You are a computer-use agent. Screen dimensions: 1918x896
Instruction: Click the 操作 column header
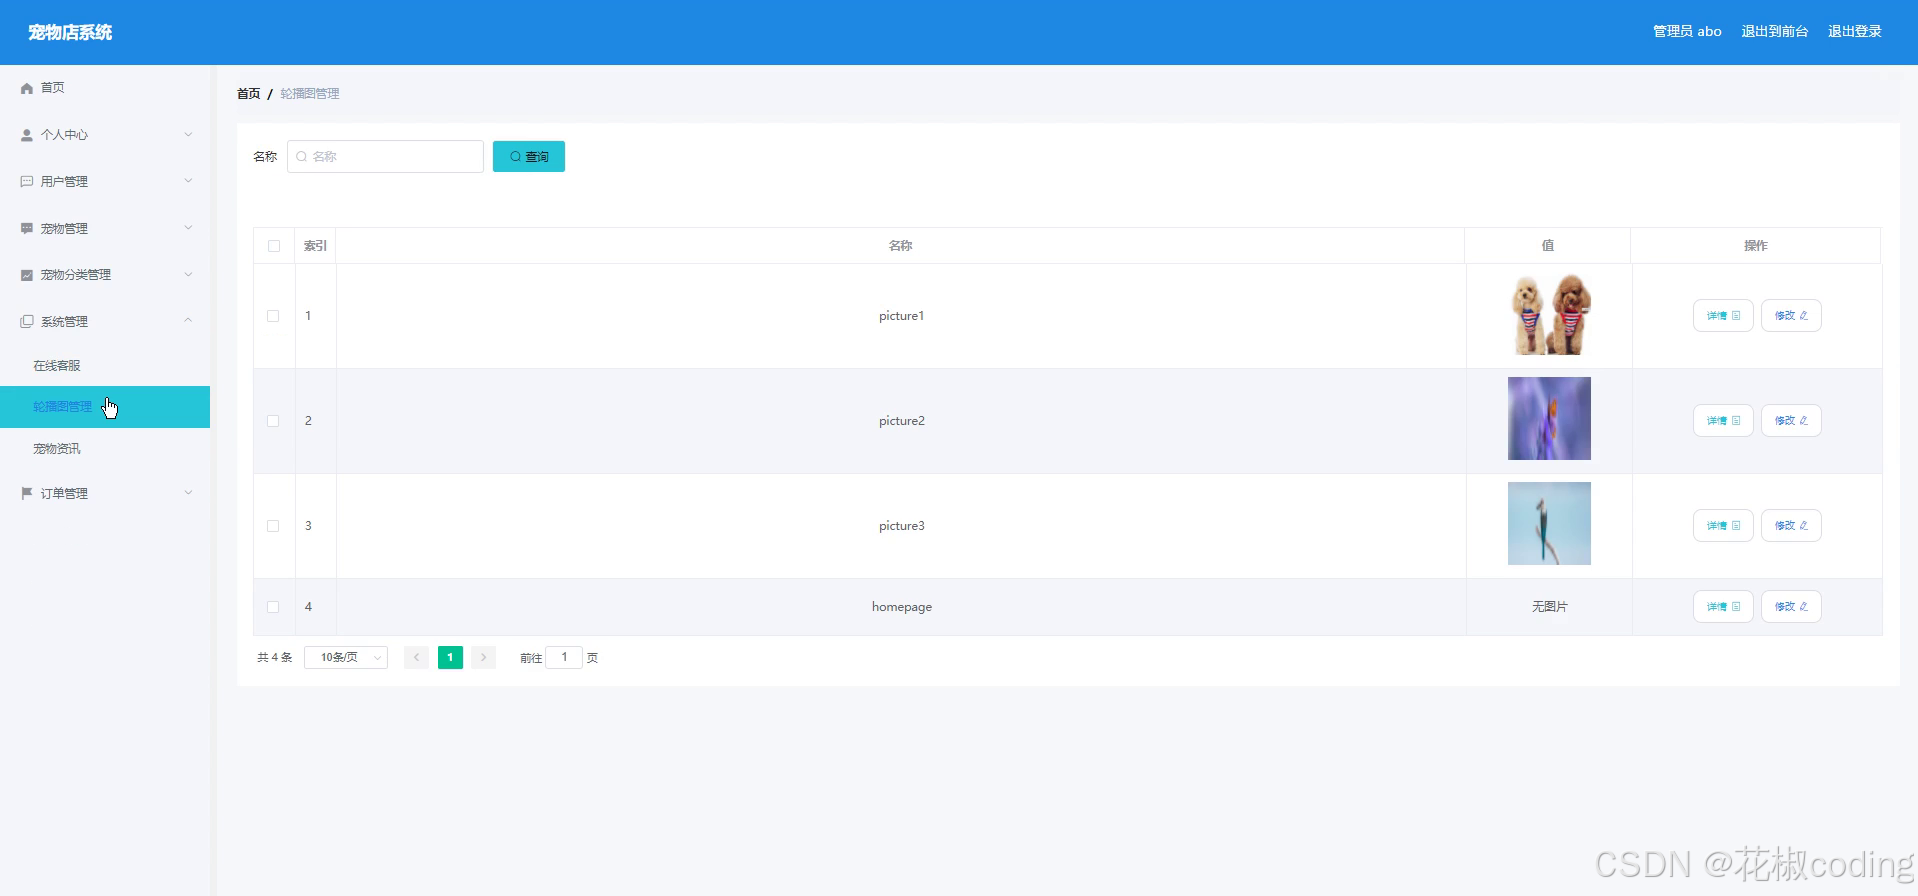click(x=1756, y=246)
